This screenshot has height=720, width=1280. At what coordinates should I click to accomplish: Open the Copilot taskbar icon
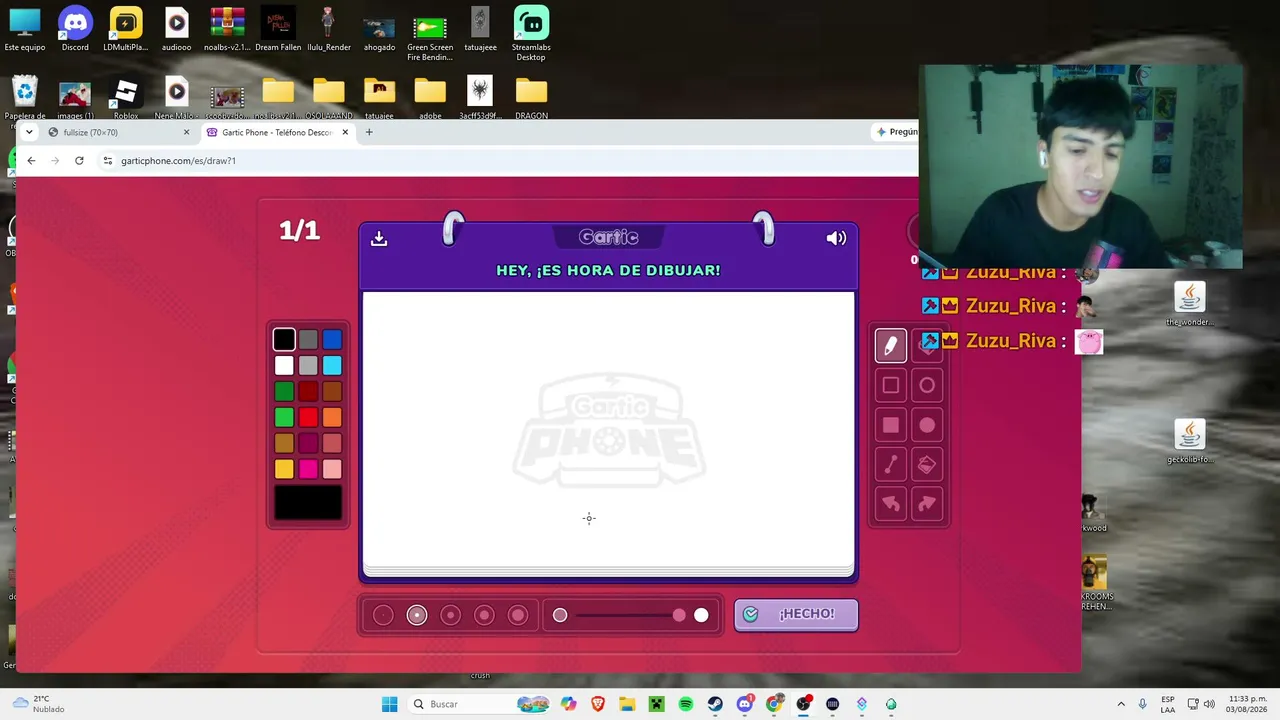(569, 704)
